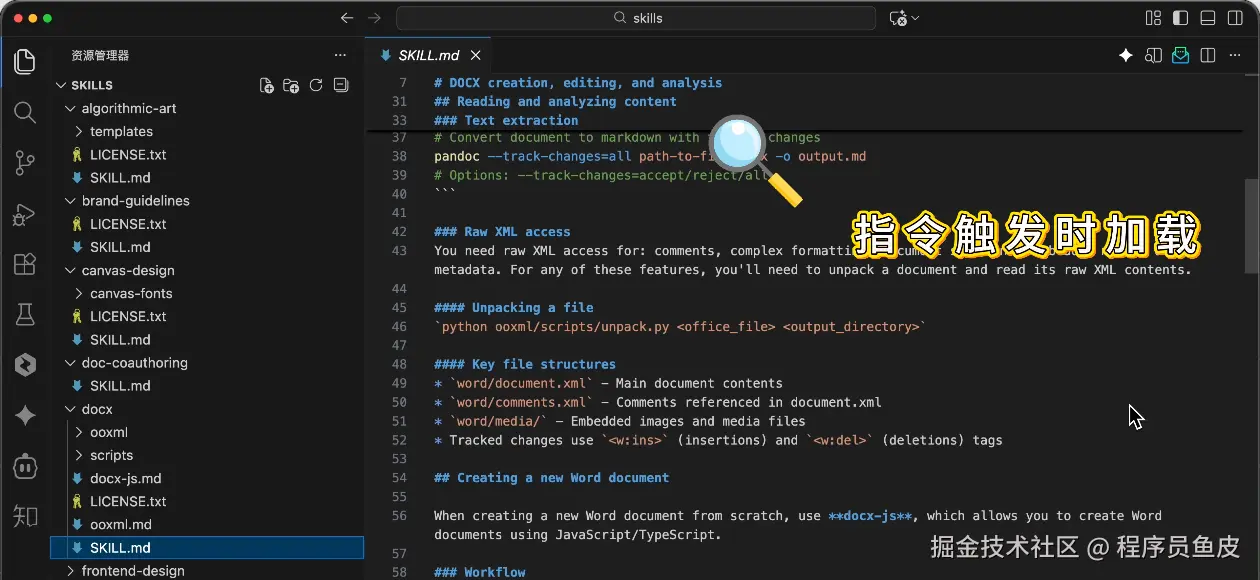
Task: Jump to sticky heading 'Text extraction'
Action: point(506,120)
